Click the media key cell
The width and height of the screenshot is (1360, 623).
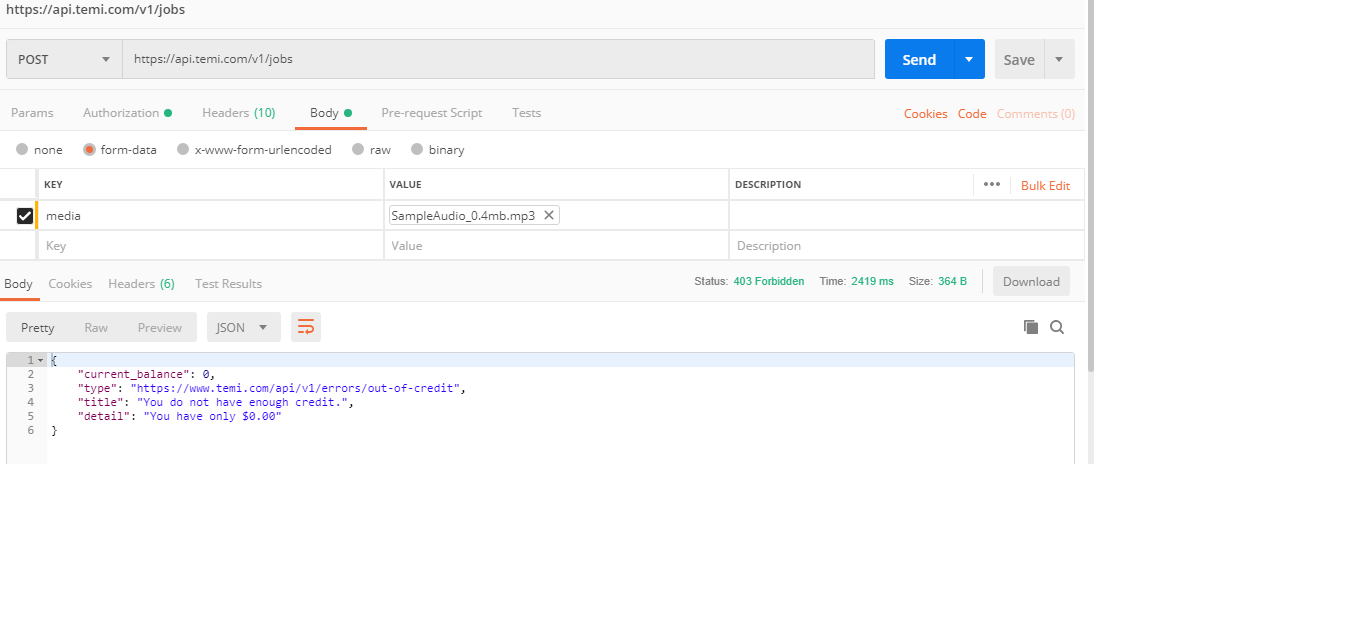click(210, 215)
